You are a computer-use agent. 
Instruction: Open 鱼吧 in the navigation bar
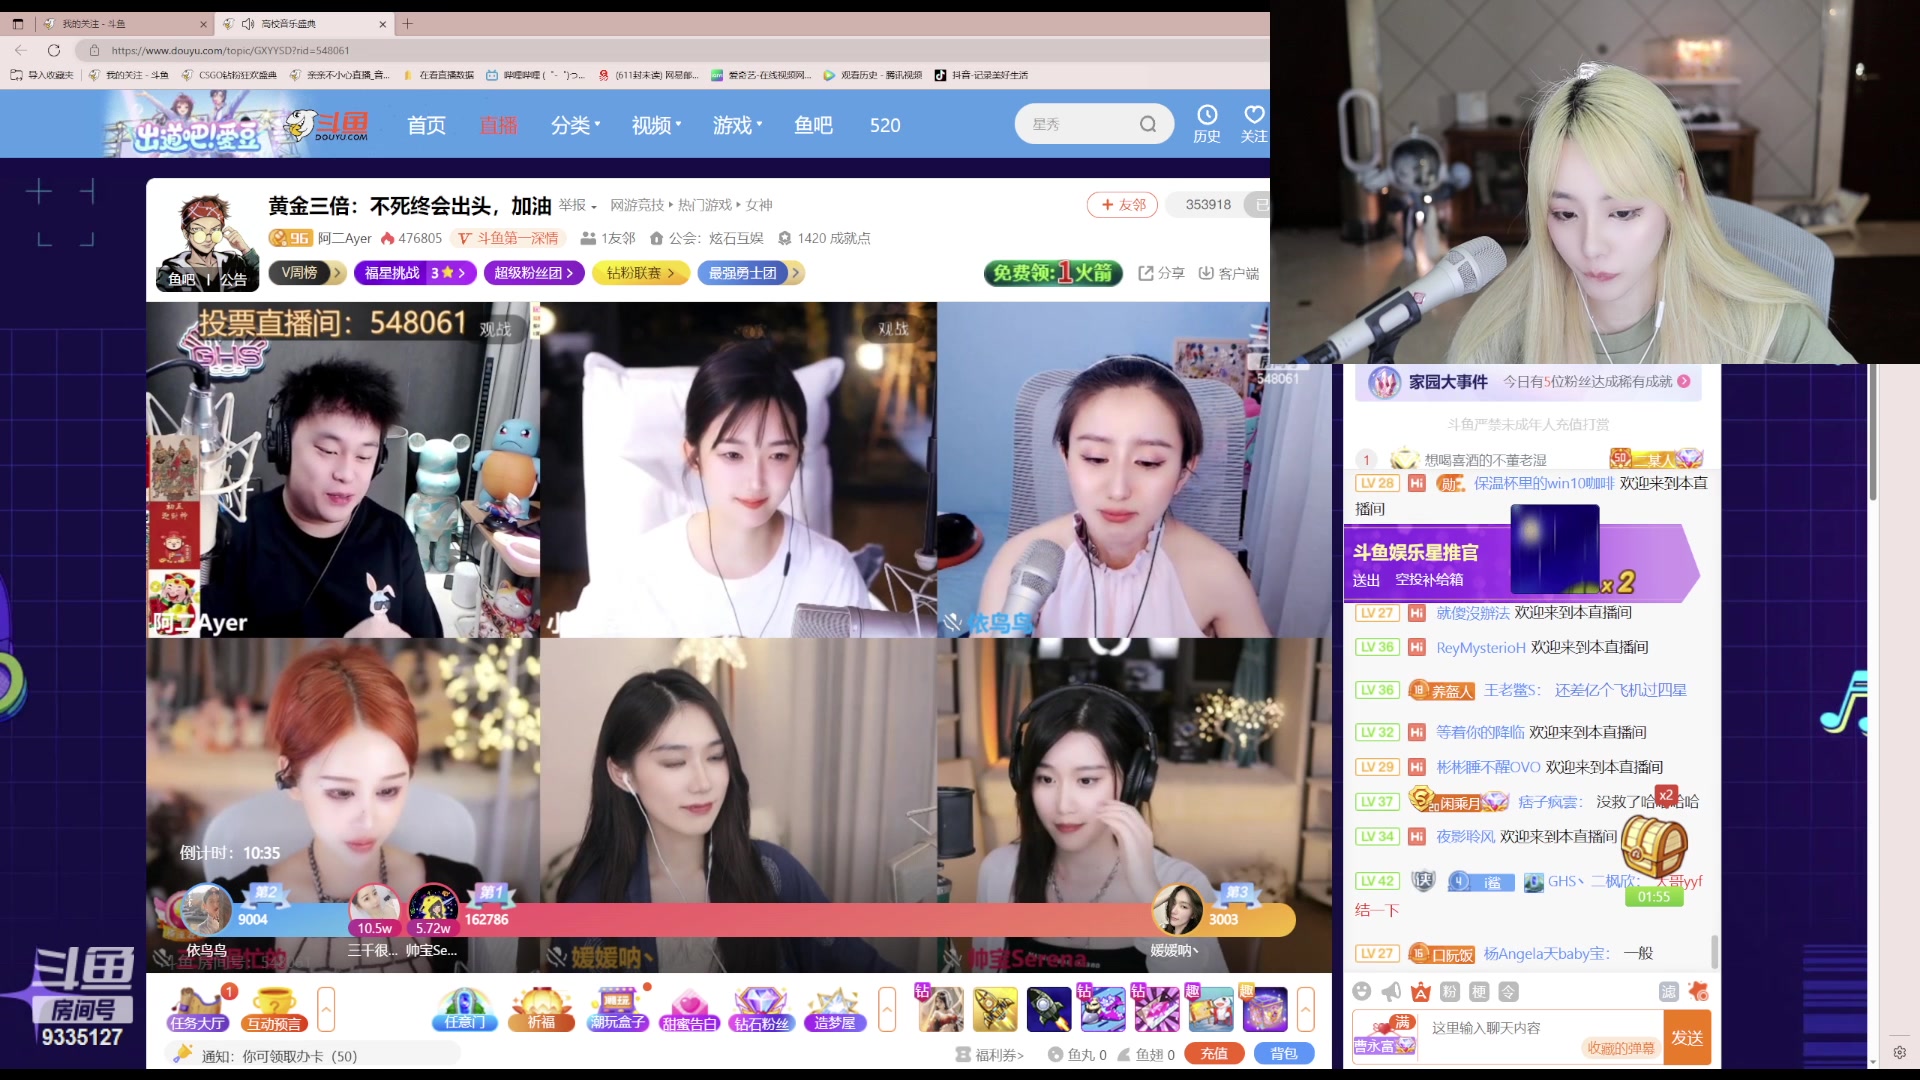[813, 125]
